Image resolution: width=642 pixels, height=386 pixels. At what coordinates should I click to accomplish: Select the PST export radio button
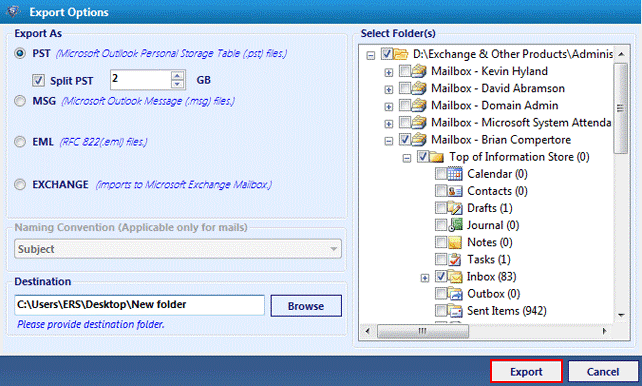20,53
